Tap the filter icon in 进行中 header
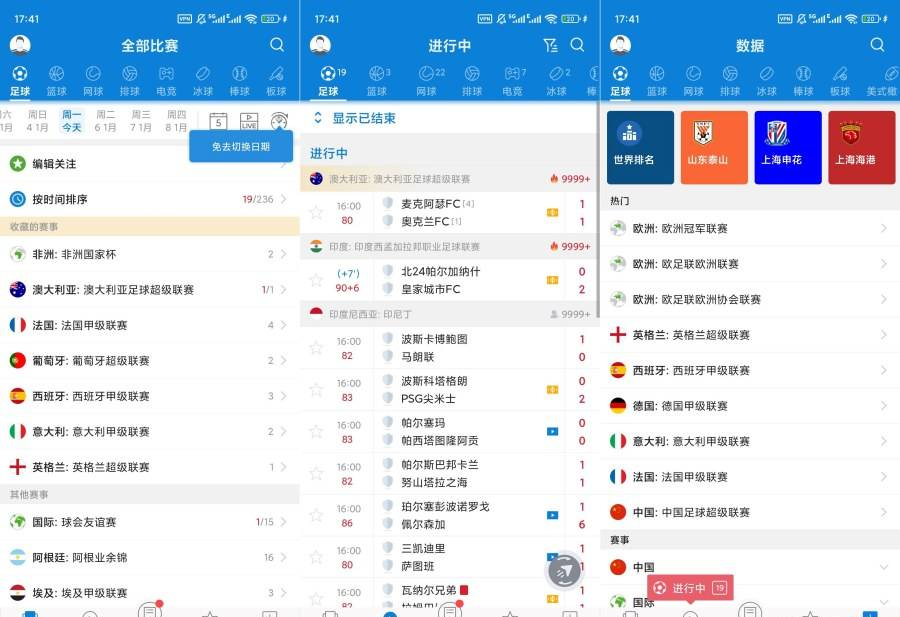 point(550,45)
